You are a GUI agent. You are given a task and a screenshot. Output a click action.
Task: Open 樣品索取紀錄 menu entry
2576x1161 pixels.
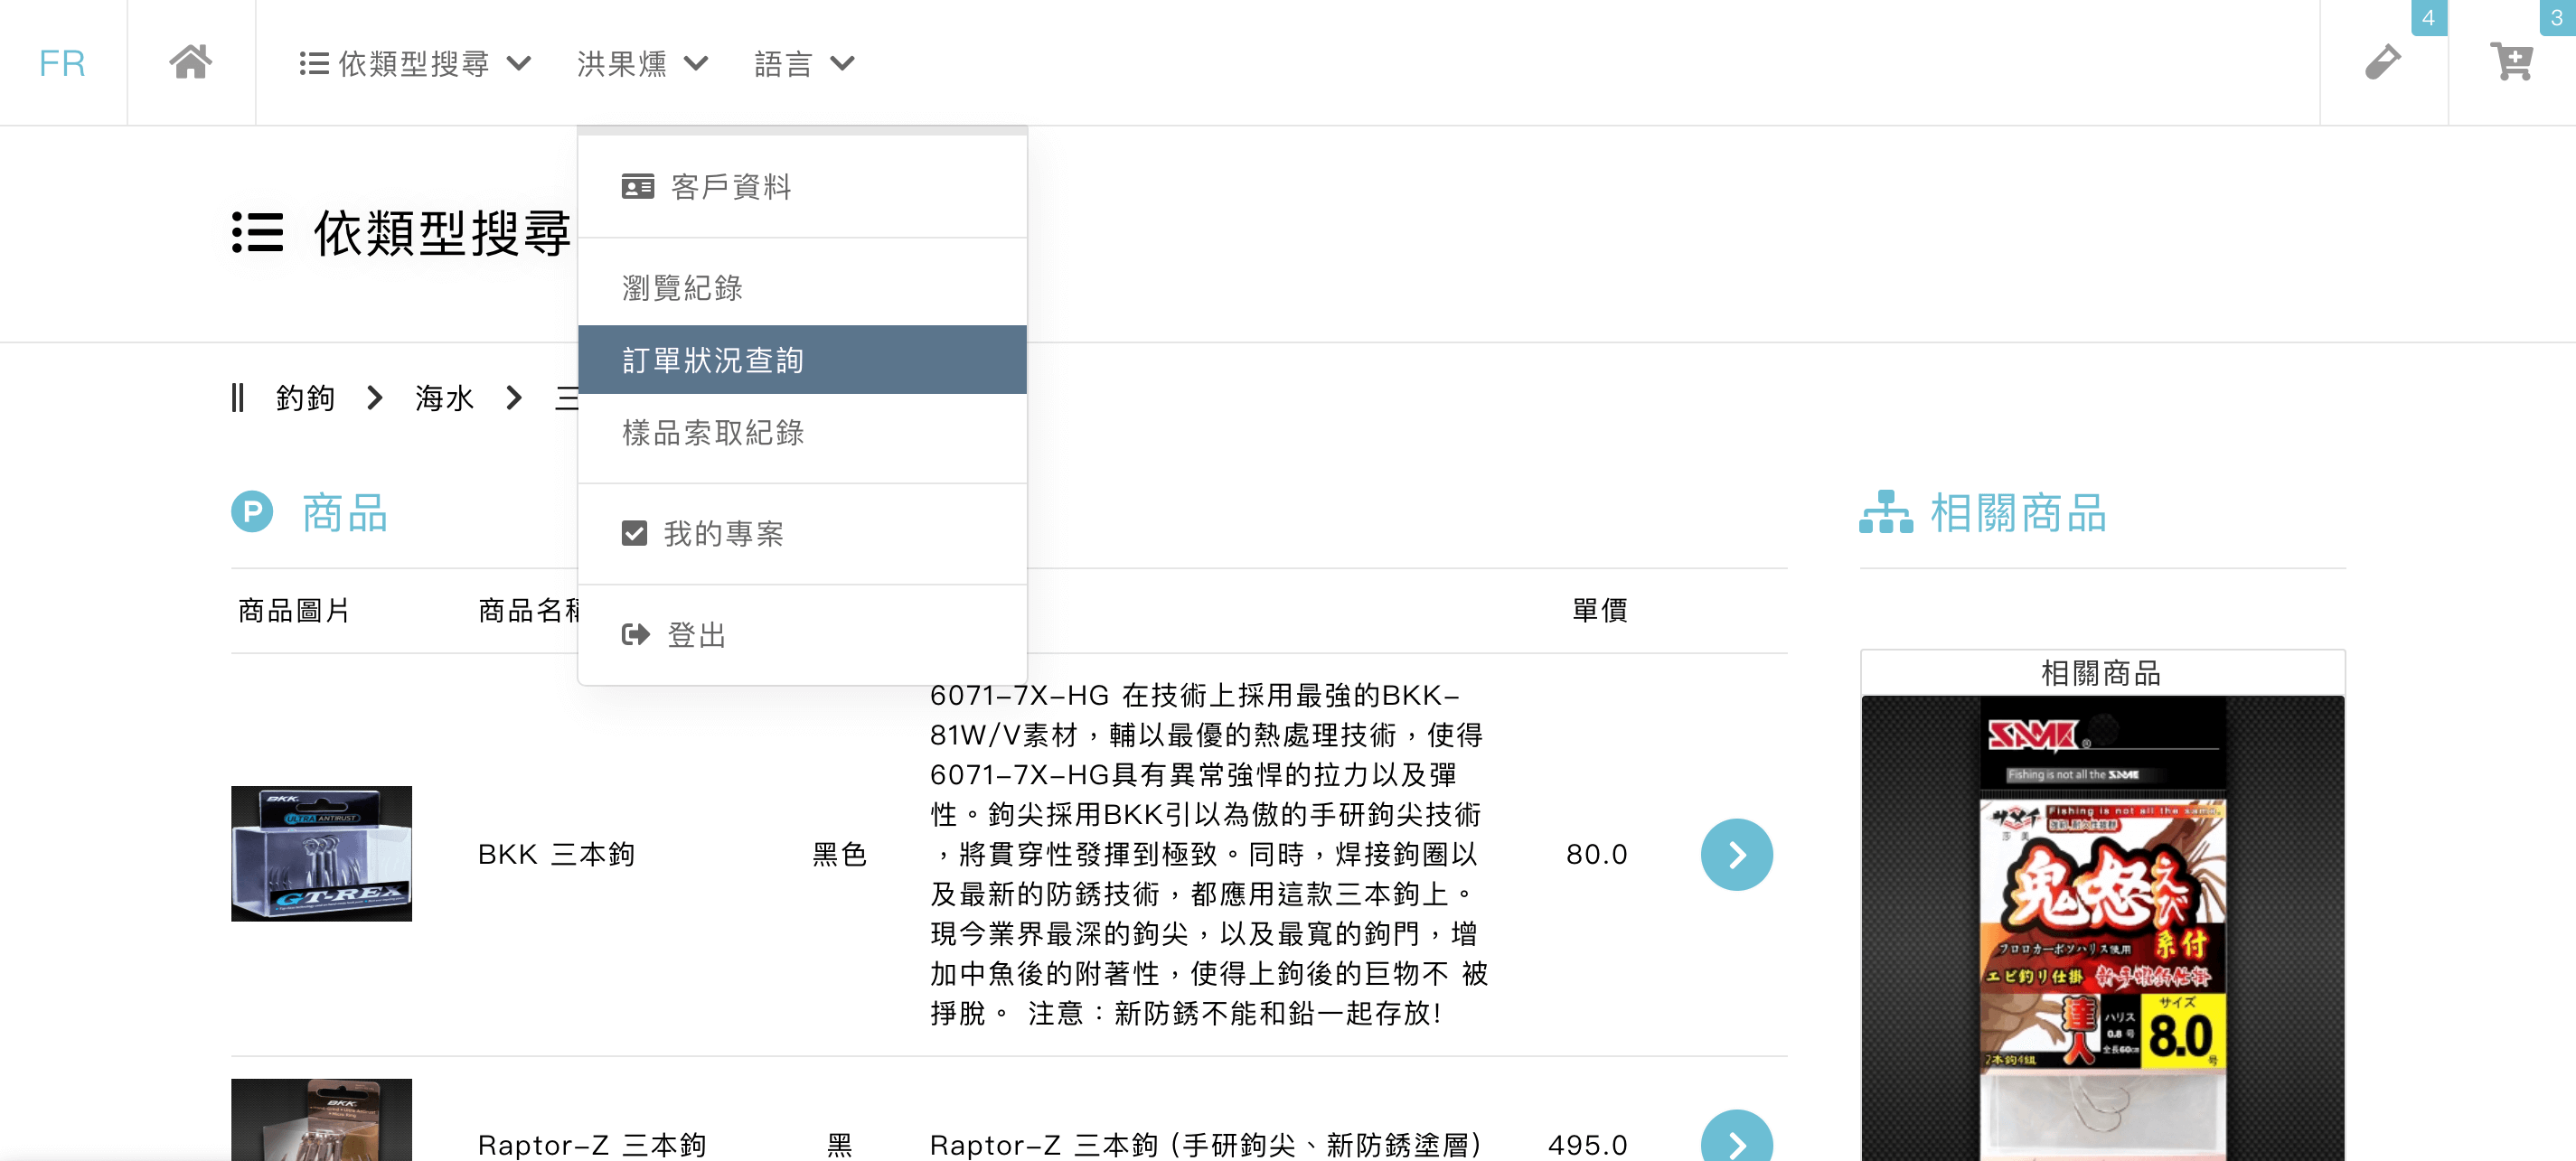pos(712,432)
